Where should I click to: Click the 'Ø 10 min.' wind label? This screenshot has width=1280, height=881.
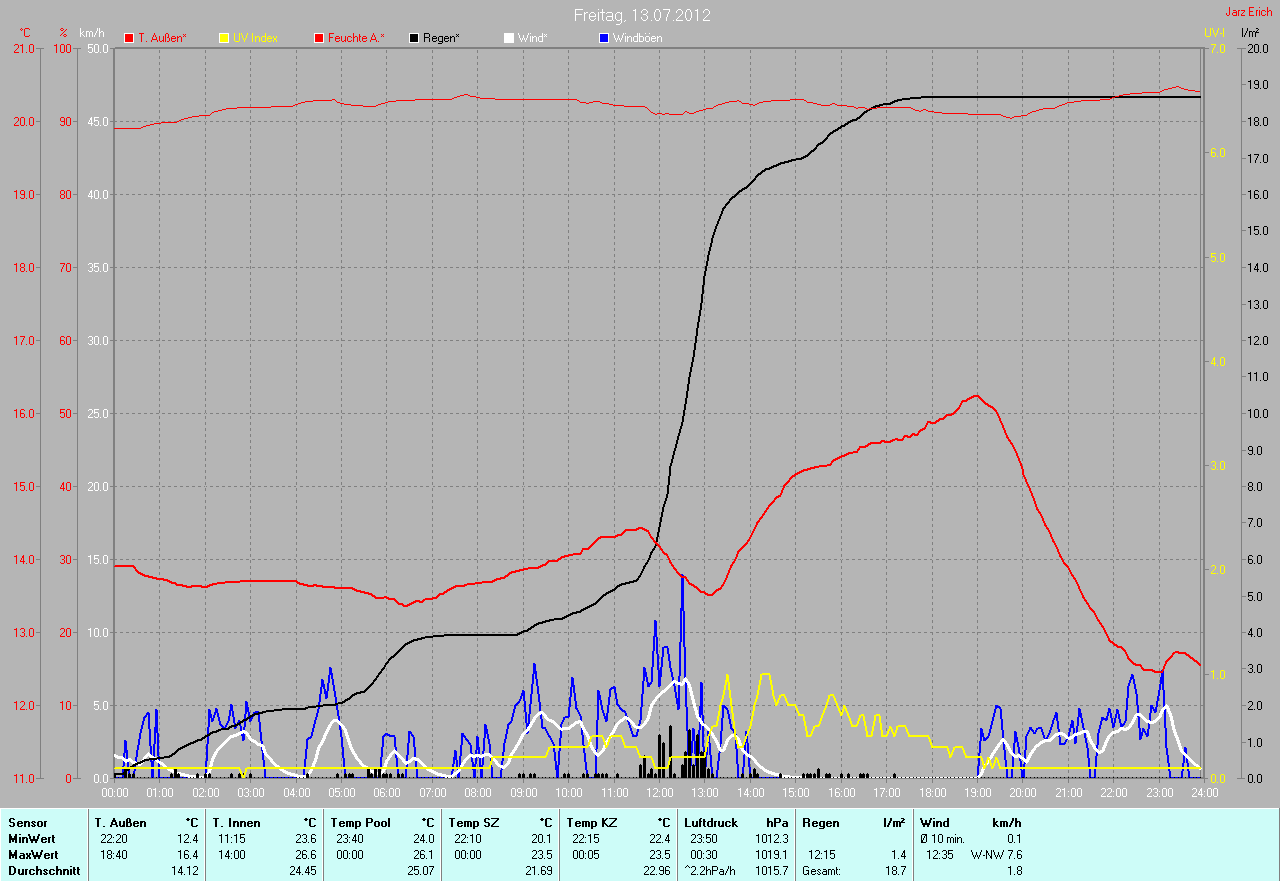pos(943,839)
